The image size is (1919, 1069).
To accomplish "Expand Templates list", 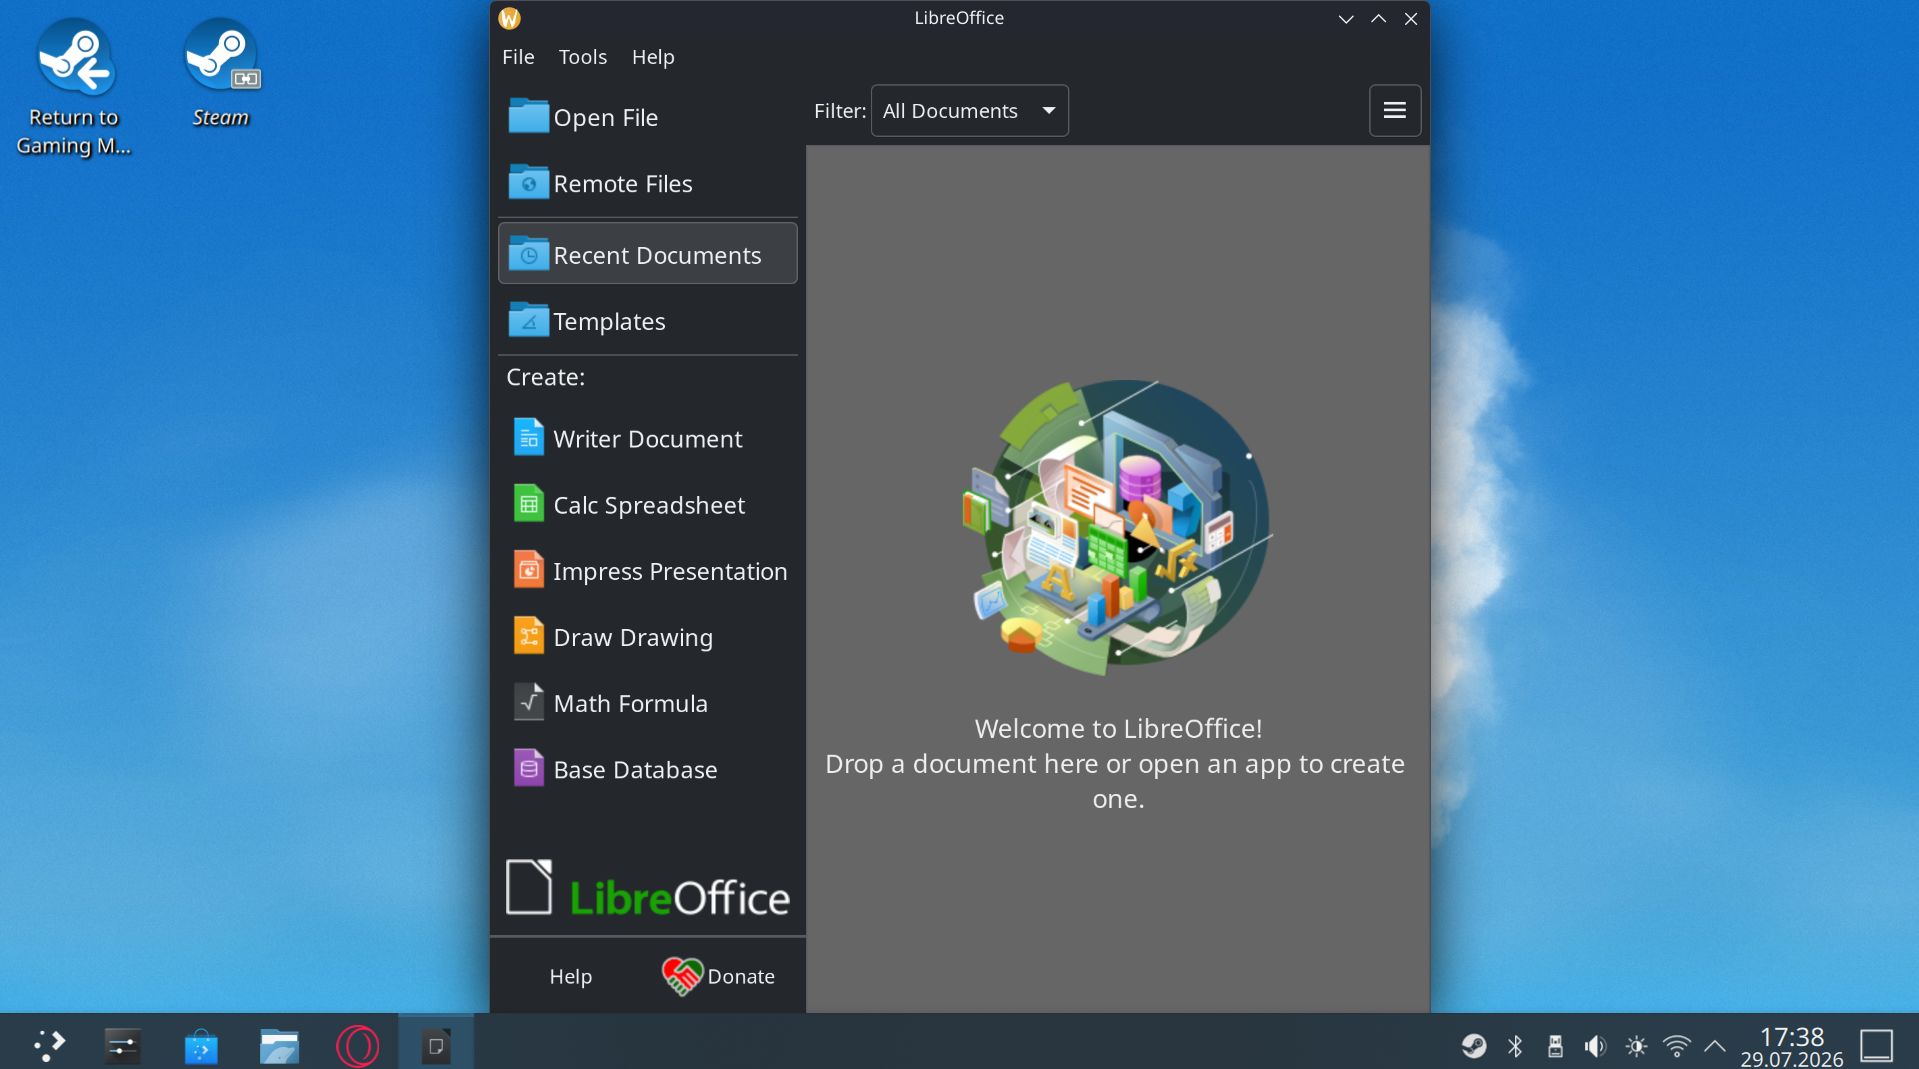I will click(647, 321).
